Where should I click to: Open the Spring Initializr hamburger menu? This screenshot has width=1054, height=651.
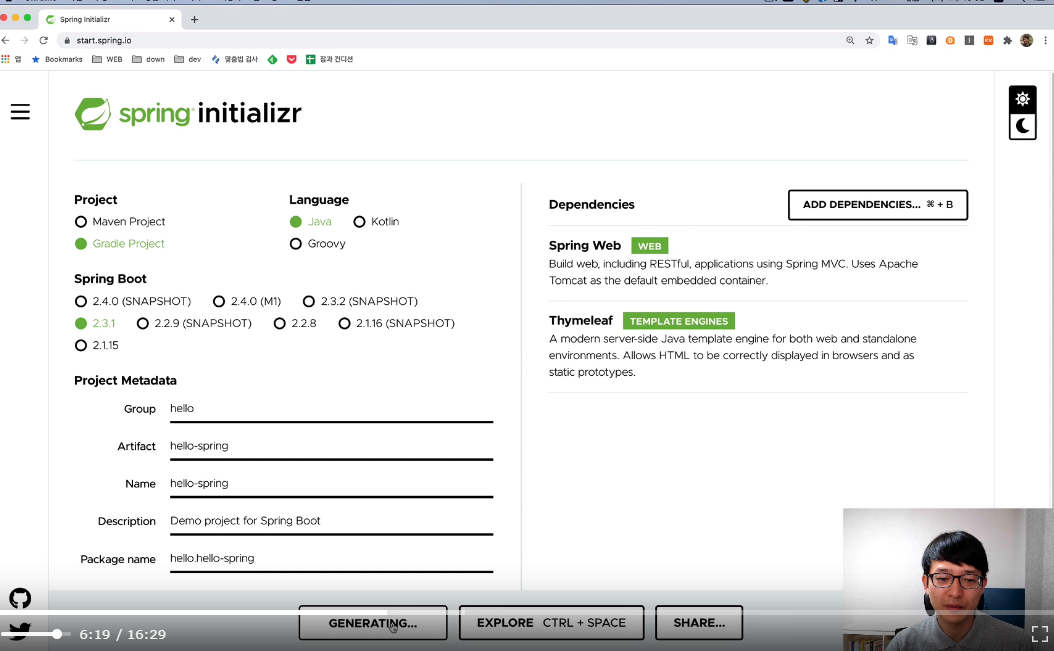click(x=20, y=112)
